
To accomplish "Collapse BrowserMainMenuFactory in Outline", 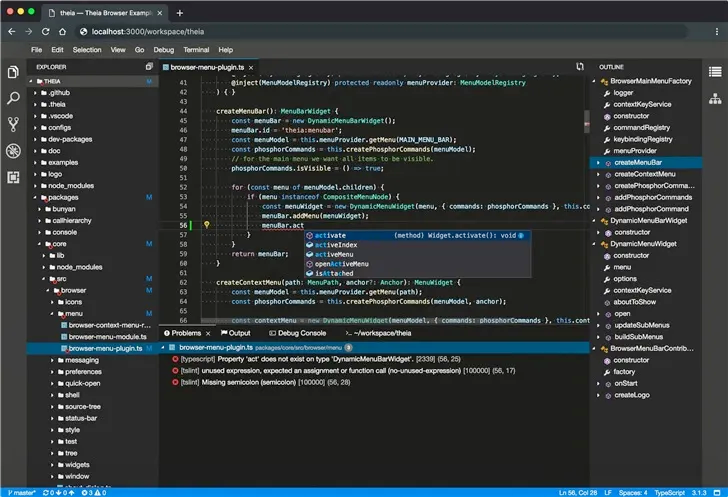I will 594,81.
